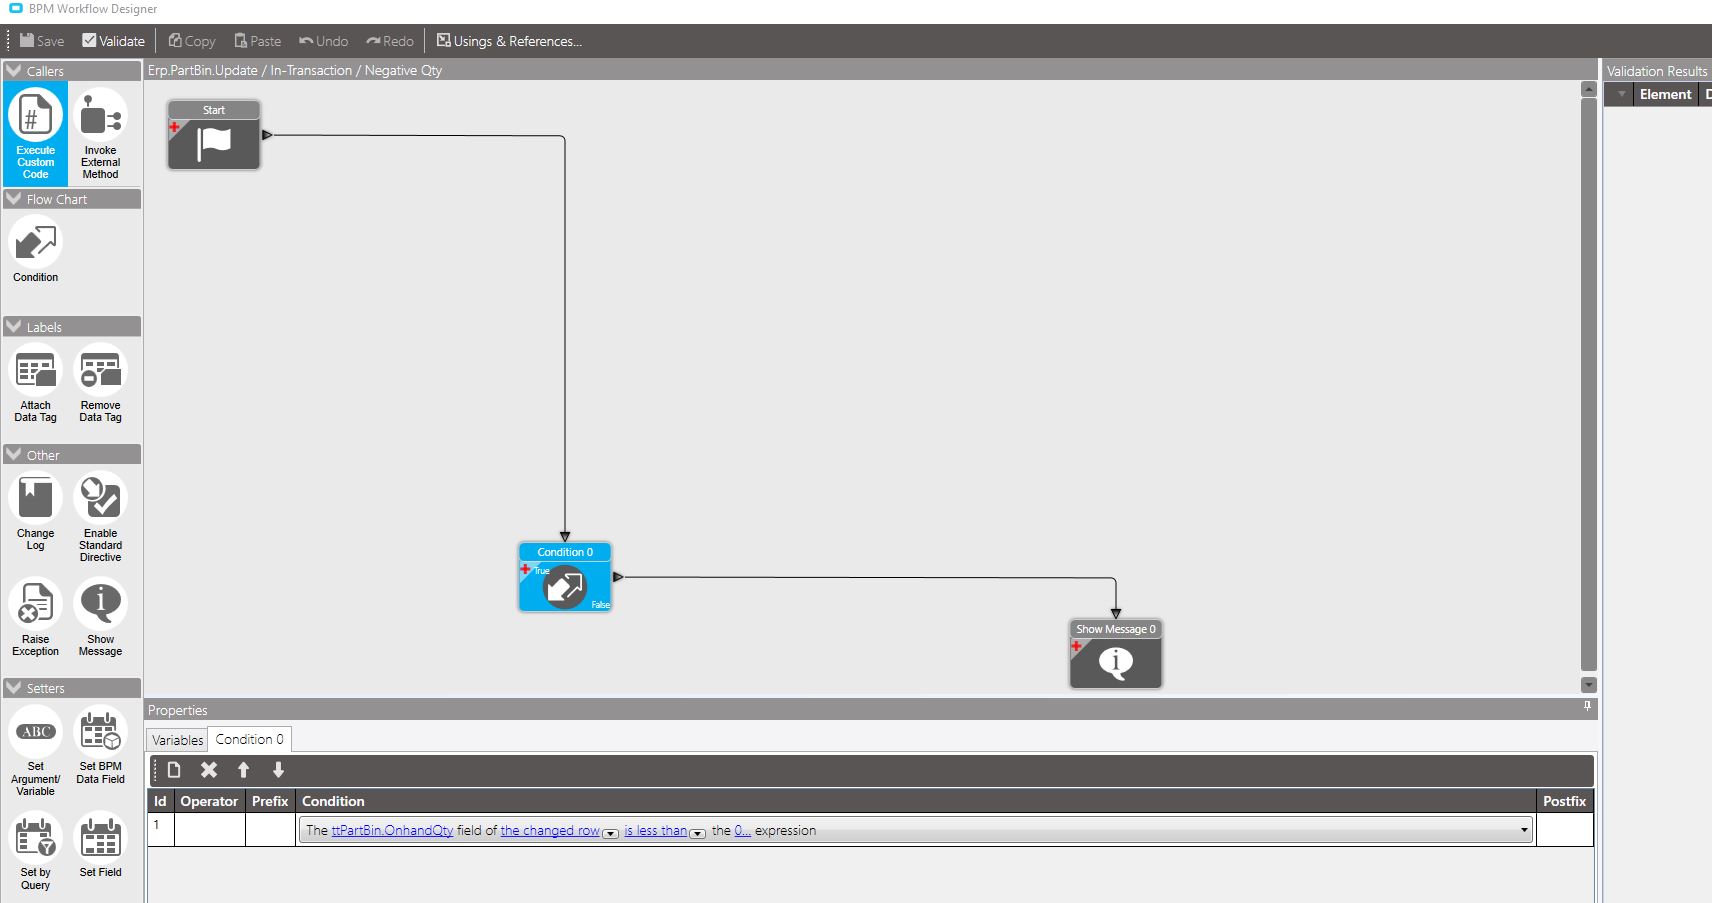Click the Validation Results panel title

tap(1657, 71)
